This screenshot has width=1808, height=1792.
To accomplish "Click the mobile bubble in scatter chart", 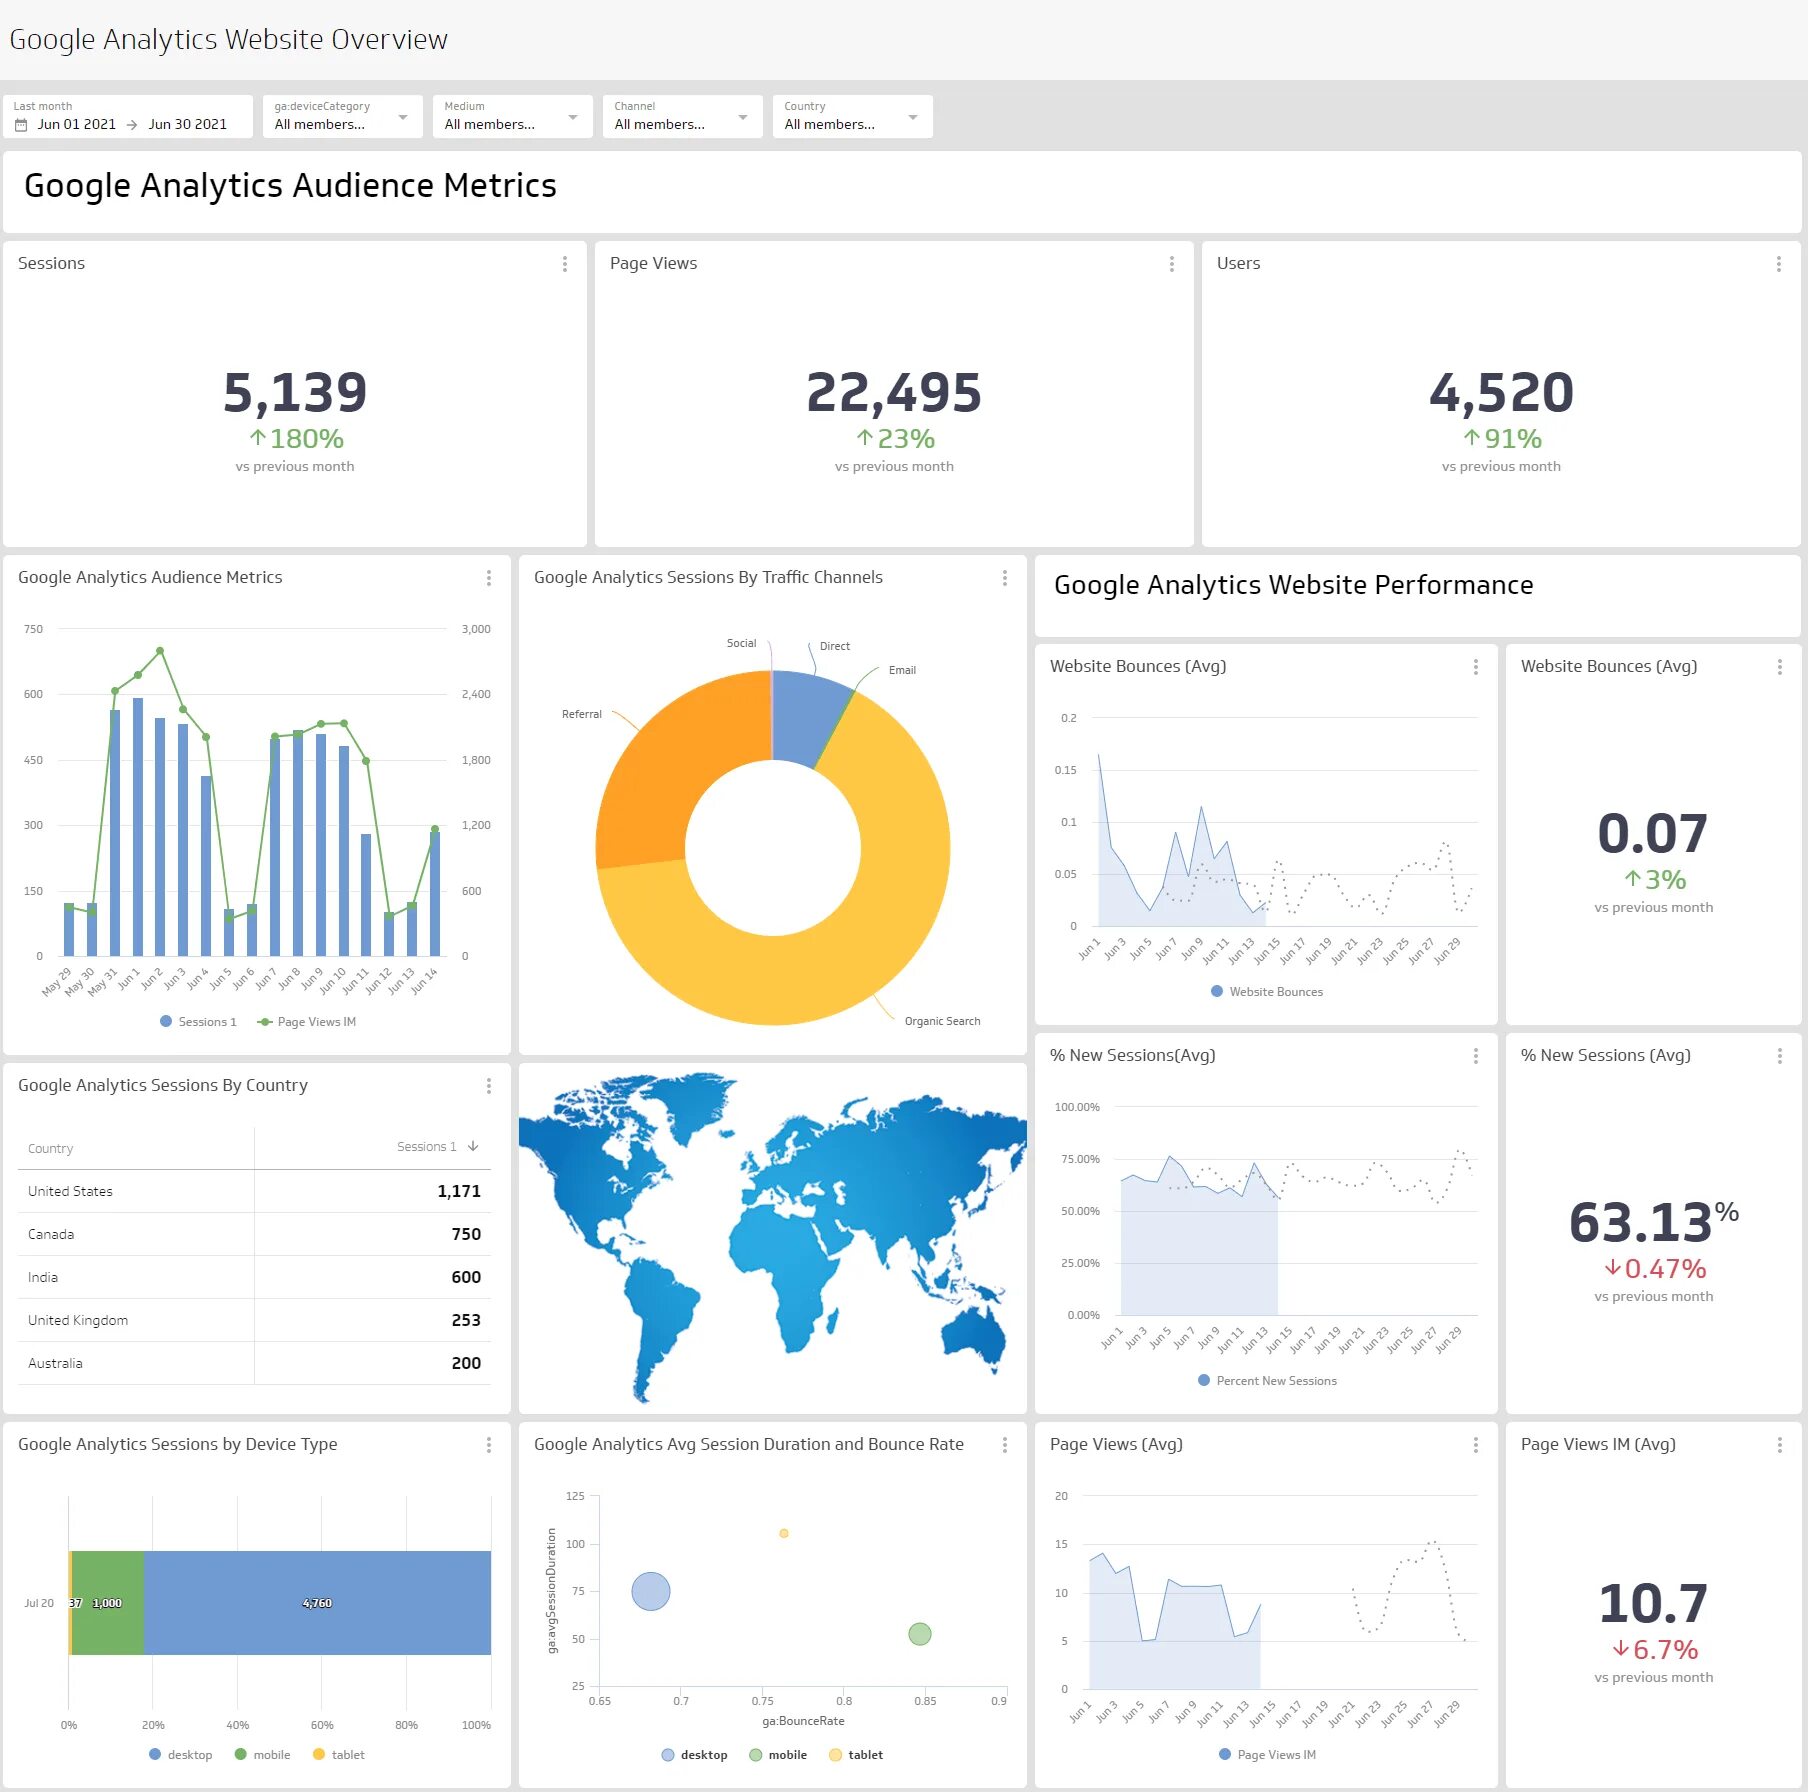I will click(920, 1634).
